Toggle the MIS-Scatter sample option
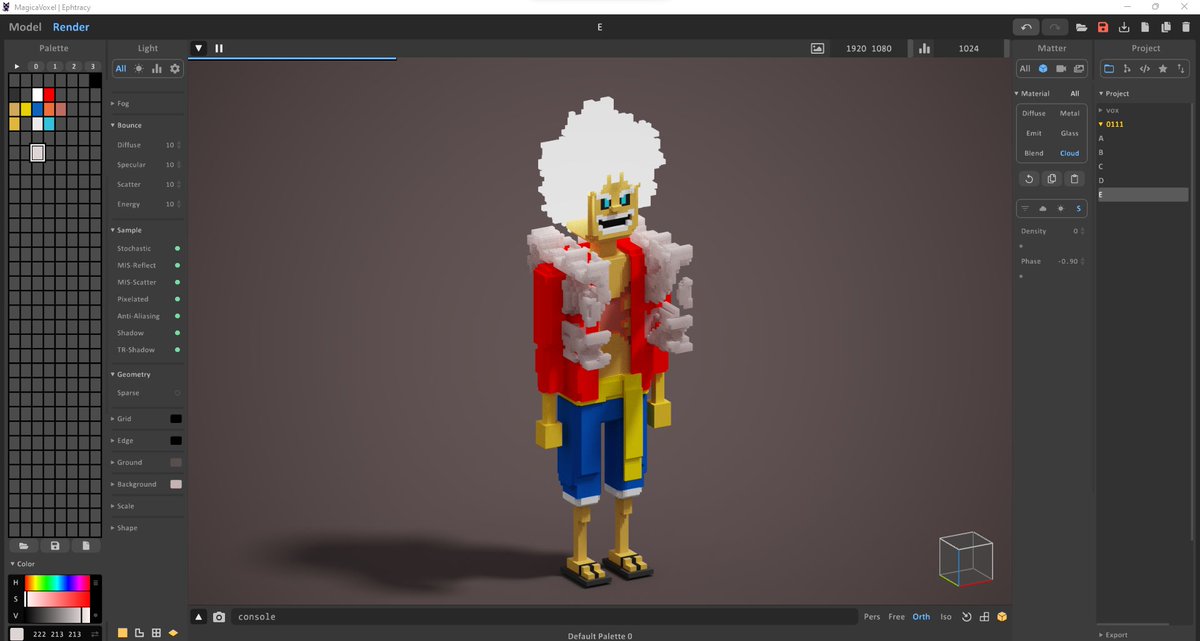1200x641 pixels. tap(178, 282)
